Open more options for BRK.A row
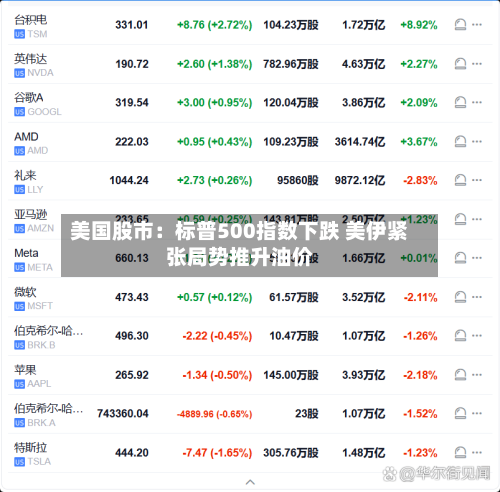The height and width of the screenshot is (492, 500). (477, 413)
